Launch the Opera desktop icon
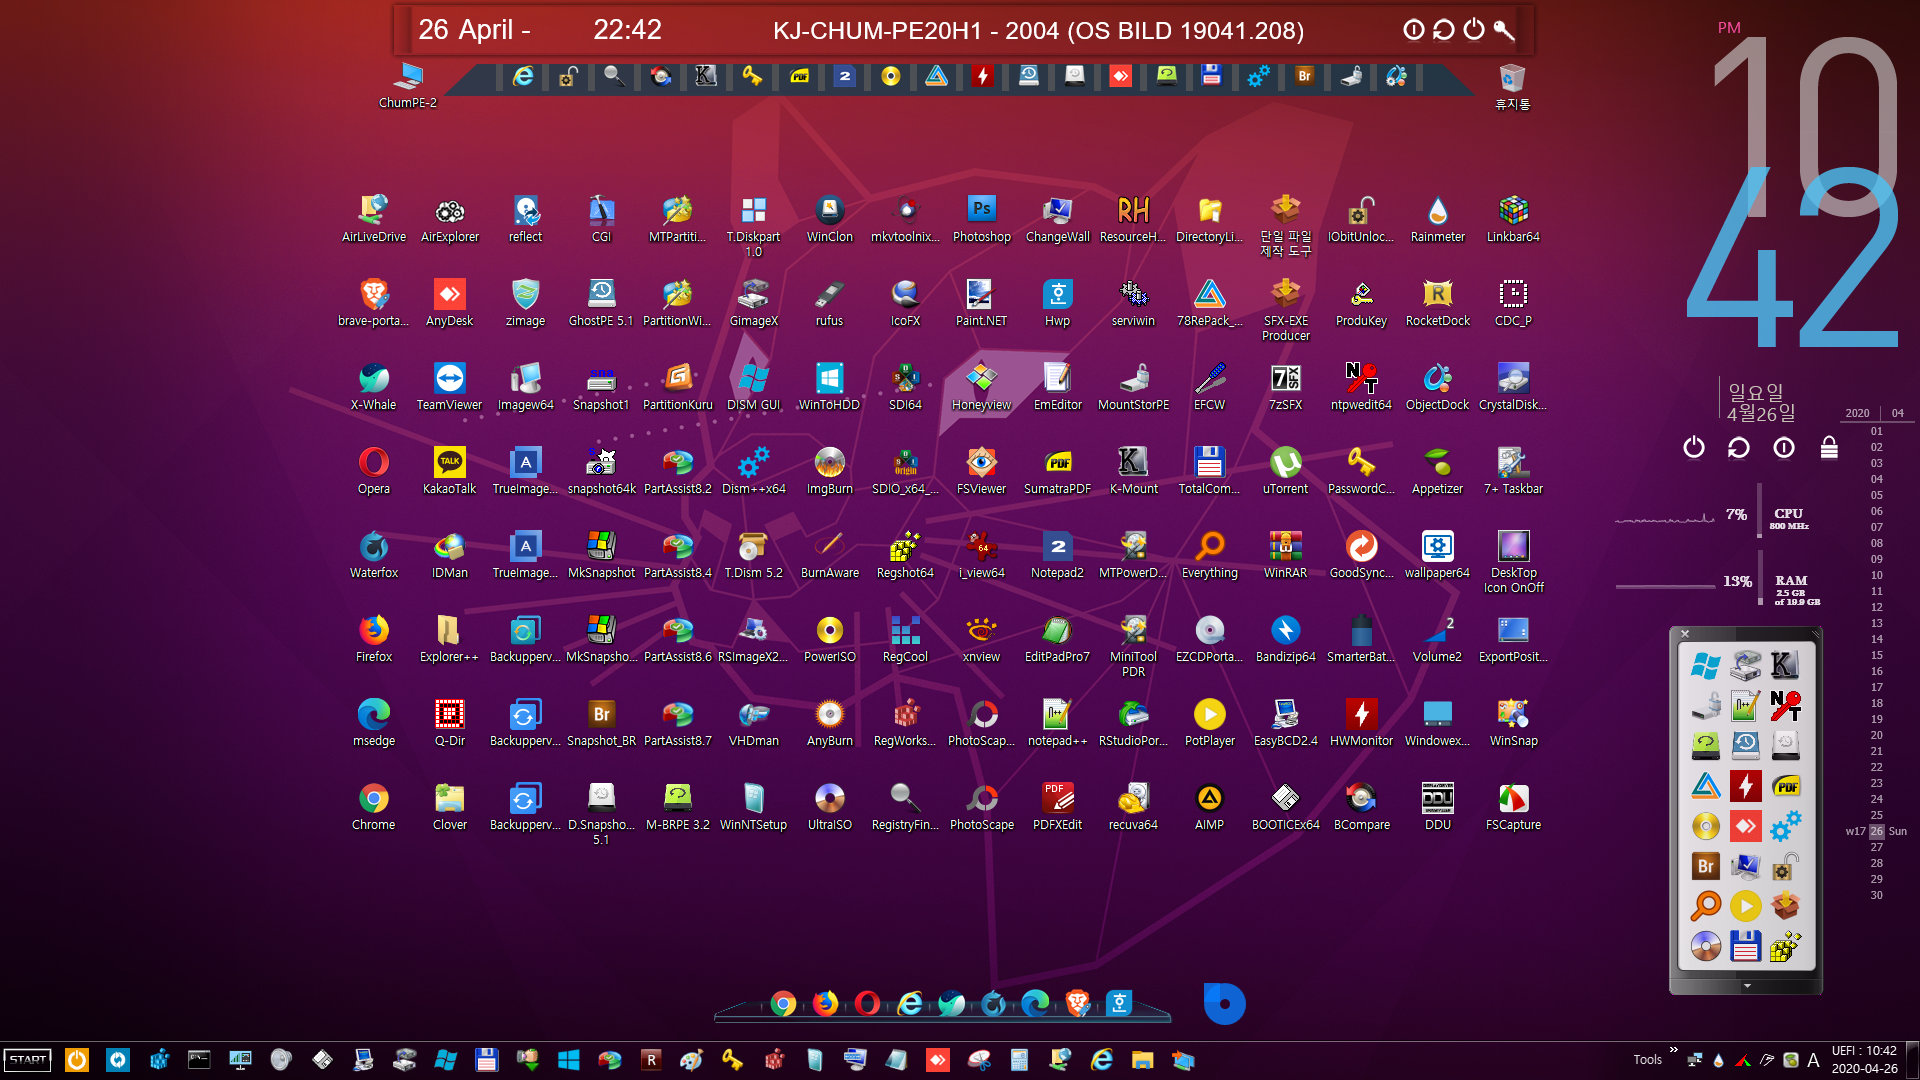 (x=374, y=471)
